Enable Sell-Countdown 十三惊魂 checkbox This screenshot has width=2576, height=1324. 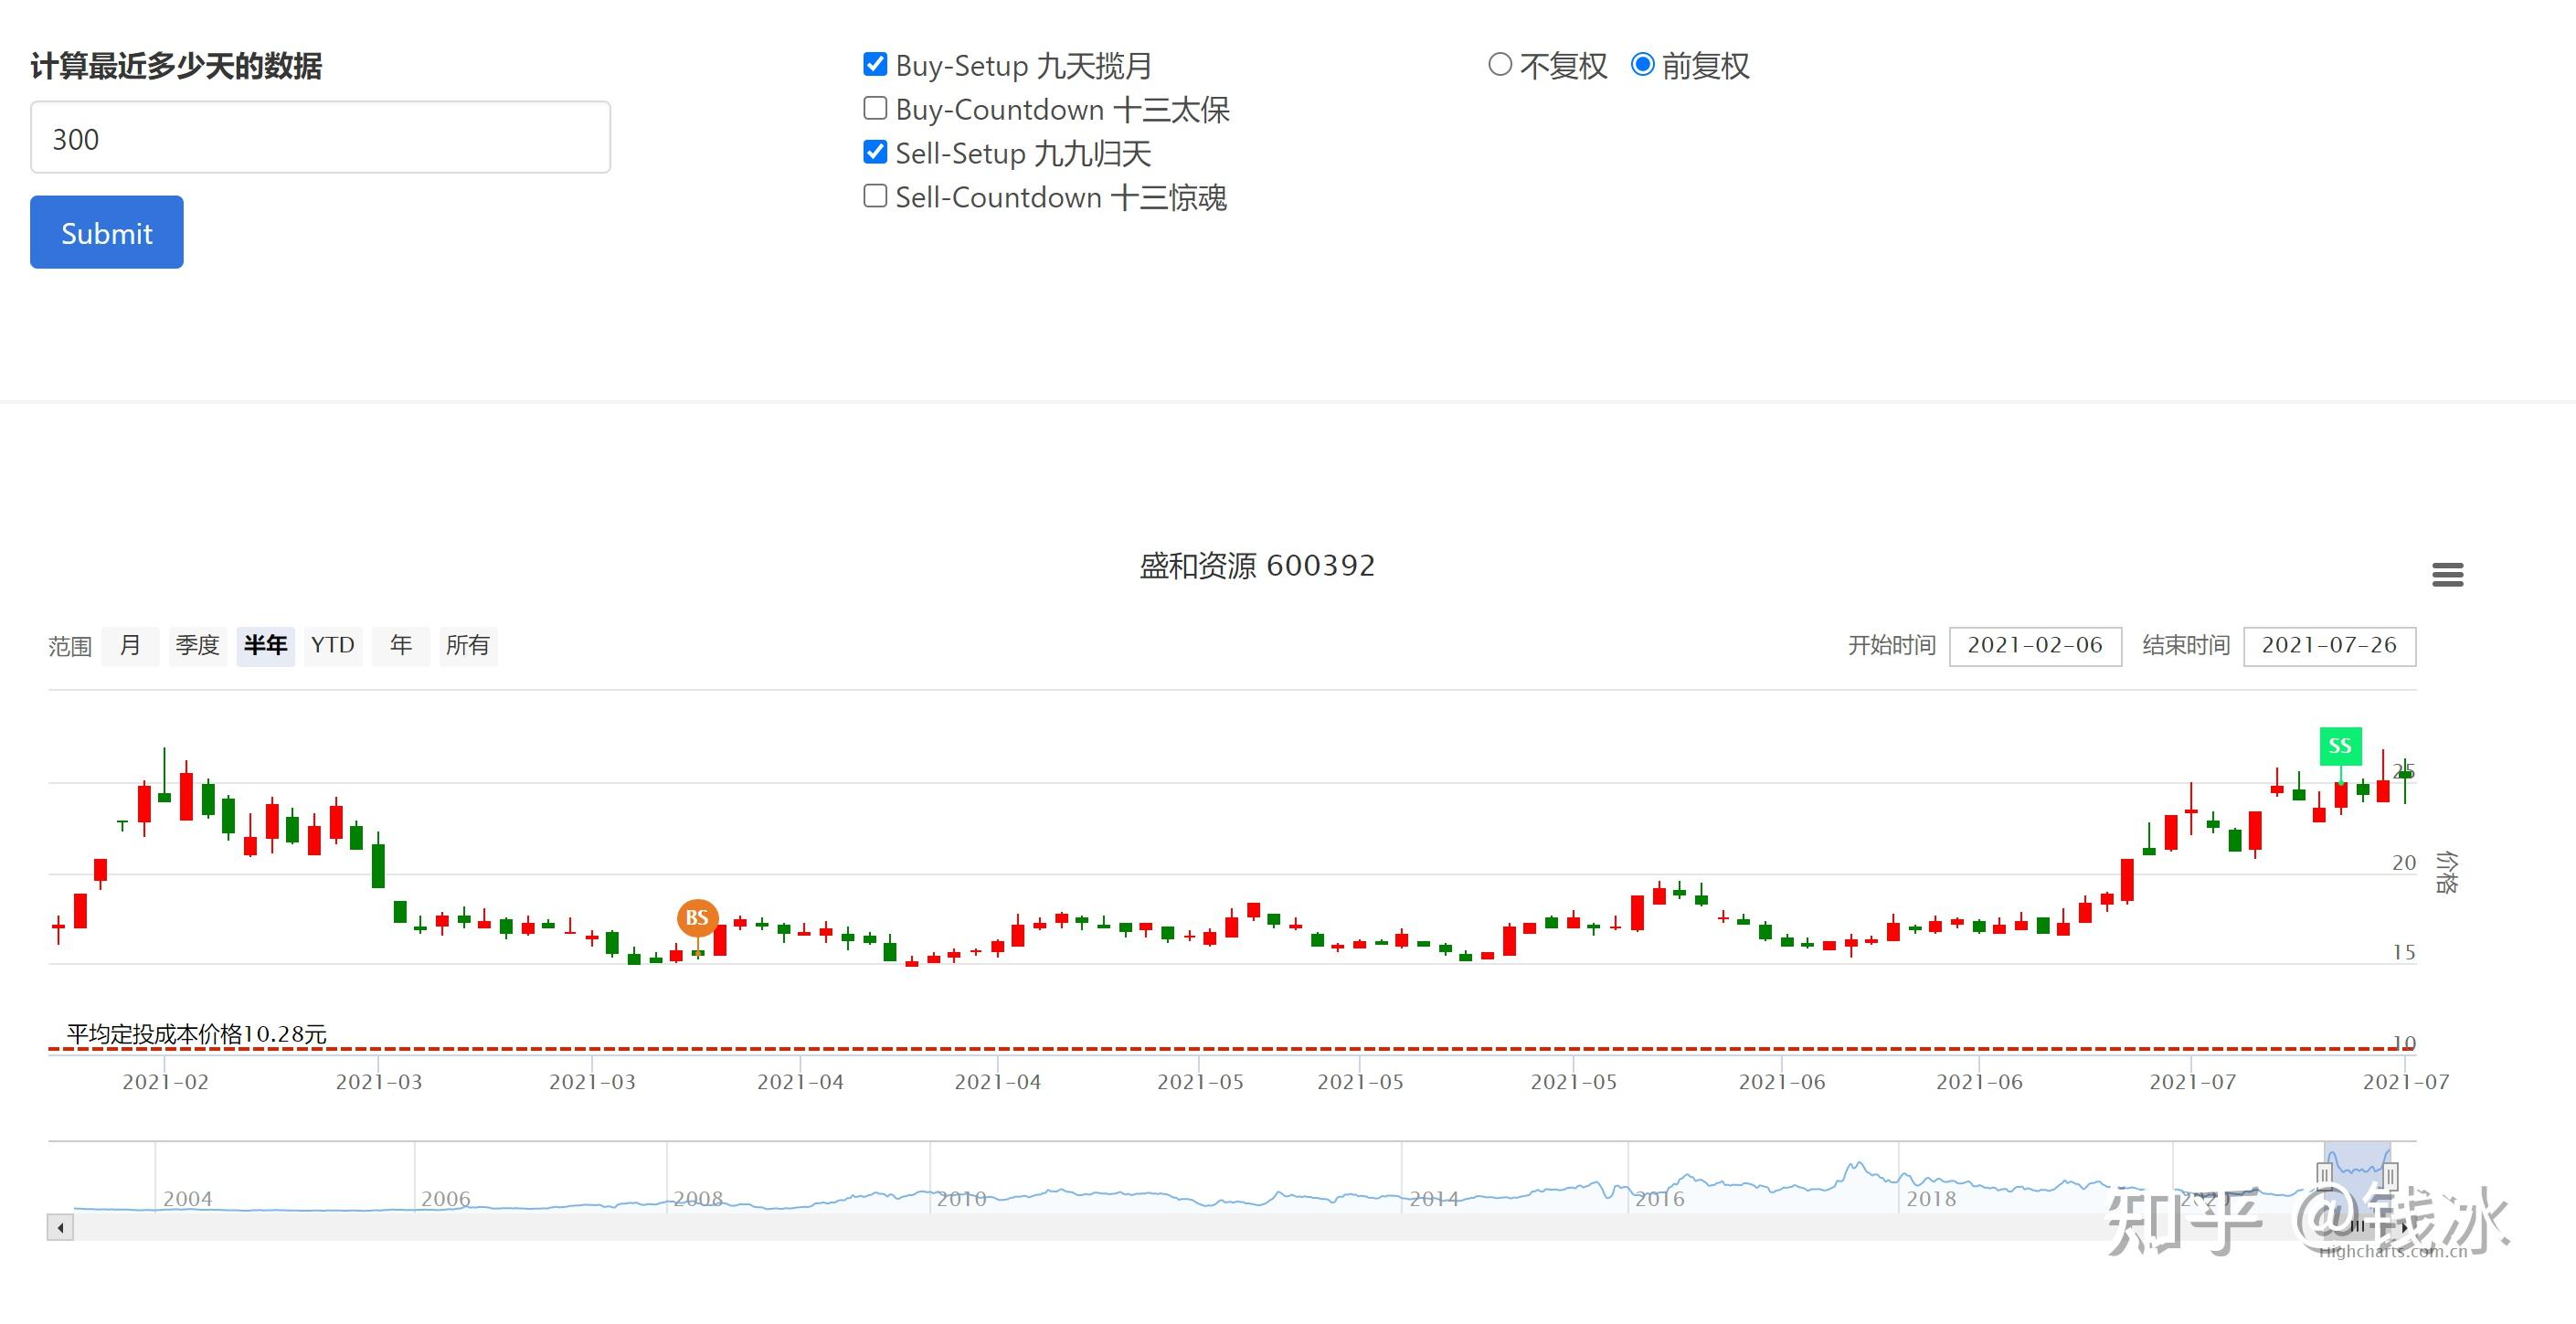tap(875, 196)
